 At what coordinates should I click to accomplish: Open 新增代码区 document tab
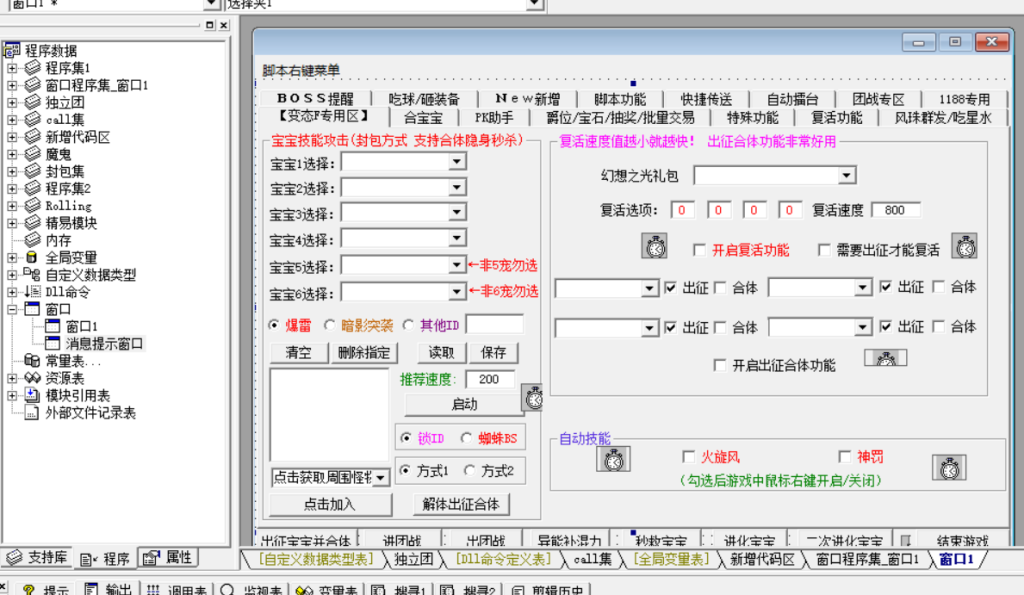pos(762,559)
